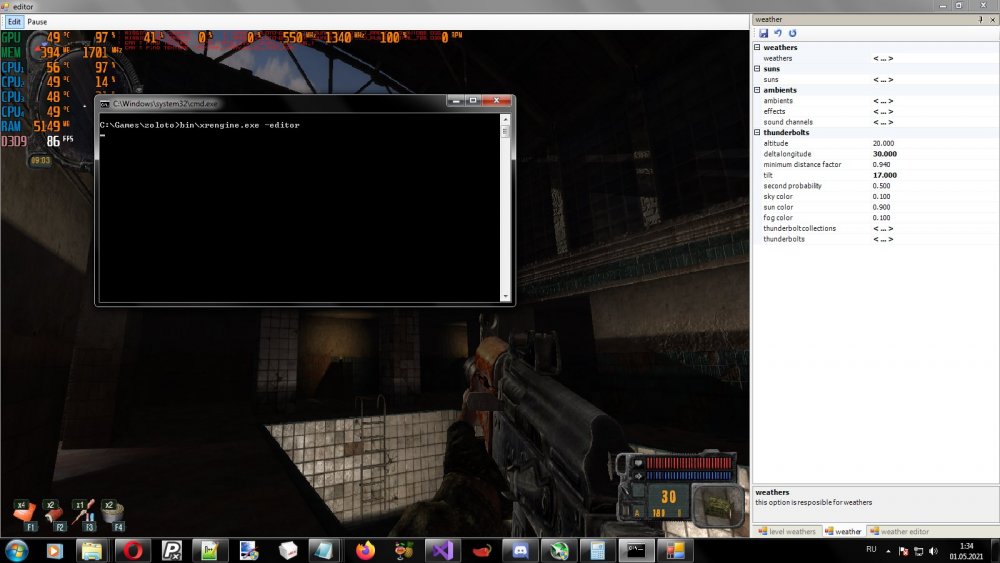This screenshot has height=563, width=1000.
Task: Pin the weather panel with the pushpin
Action: click(980, 20)
